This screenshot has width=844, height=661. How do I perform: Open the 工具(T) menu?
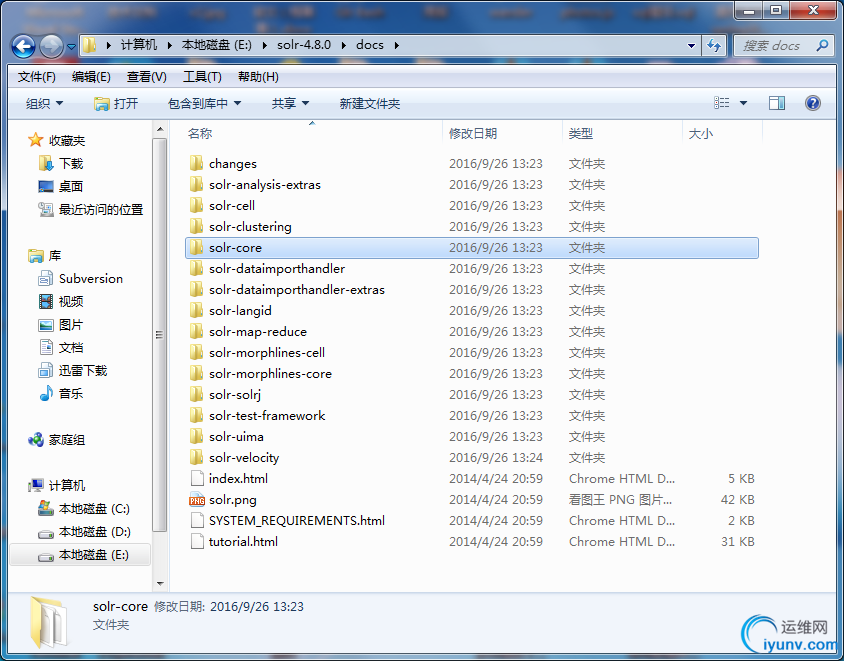202,77
